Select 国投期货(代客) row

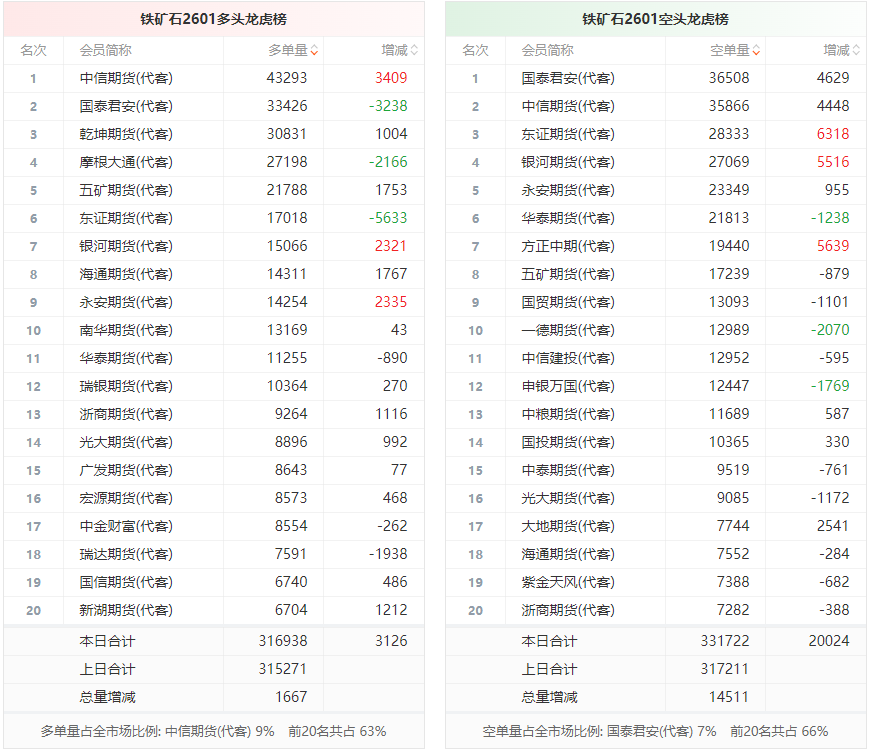click(655, 443)
